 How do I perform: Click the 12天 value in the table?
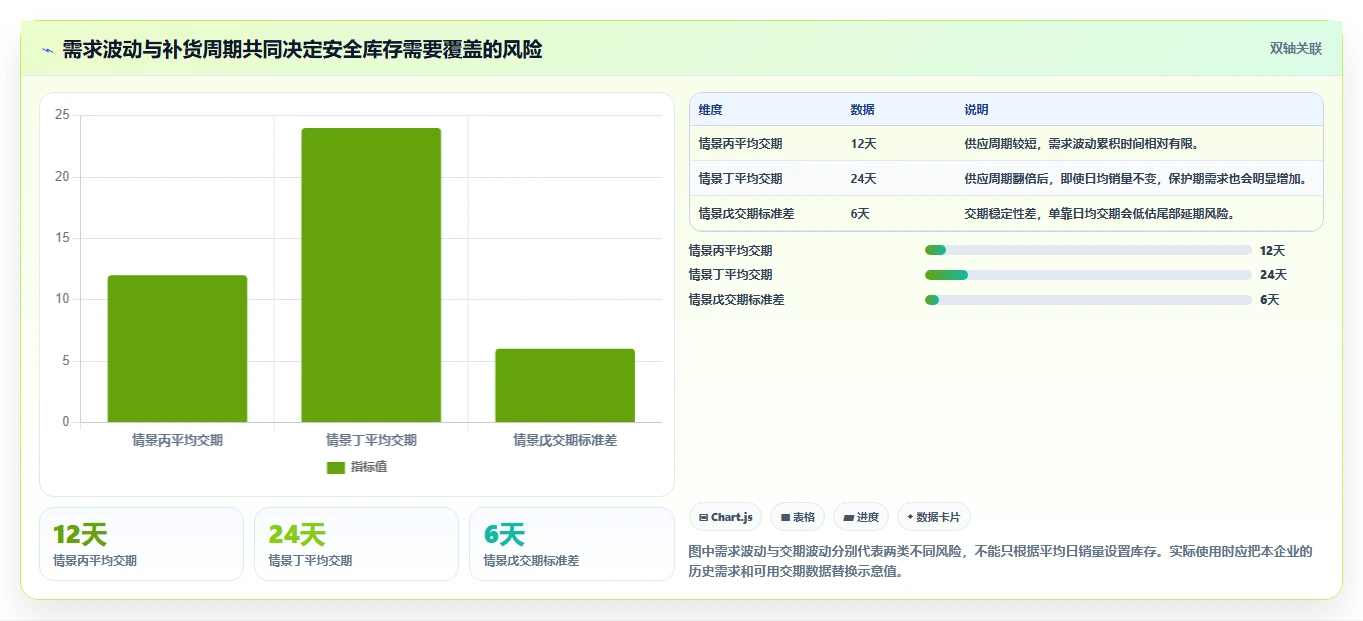(x=864, y=144)
